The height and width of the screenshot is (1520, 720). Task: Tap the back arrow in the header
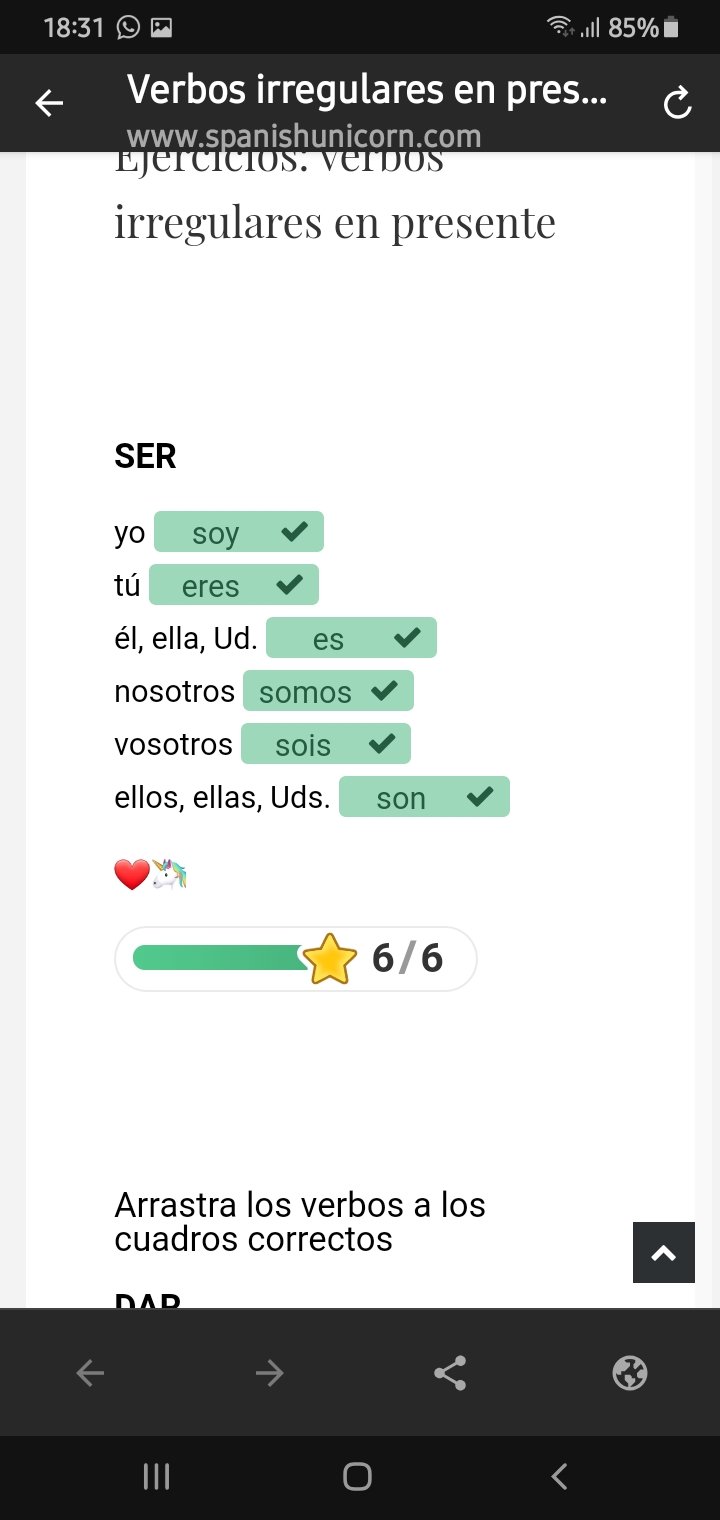pyautogui.click(x=49, y=103)
